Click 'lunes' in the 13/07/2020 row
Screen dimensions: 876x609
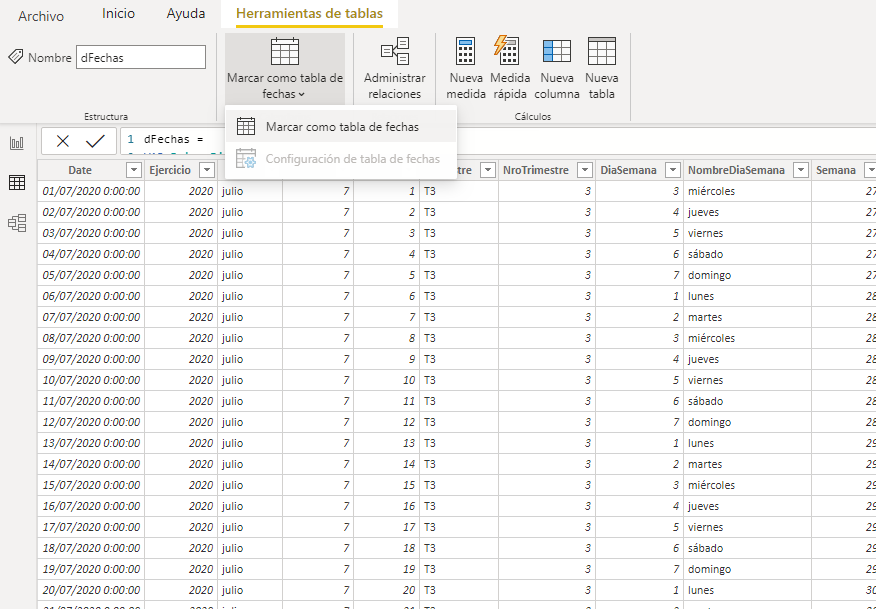(701, 443)
